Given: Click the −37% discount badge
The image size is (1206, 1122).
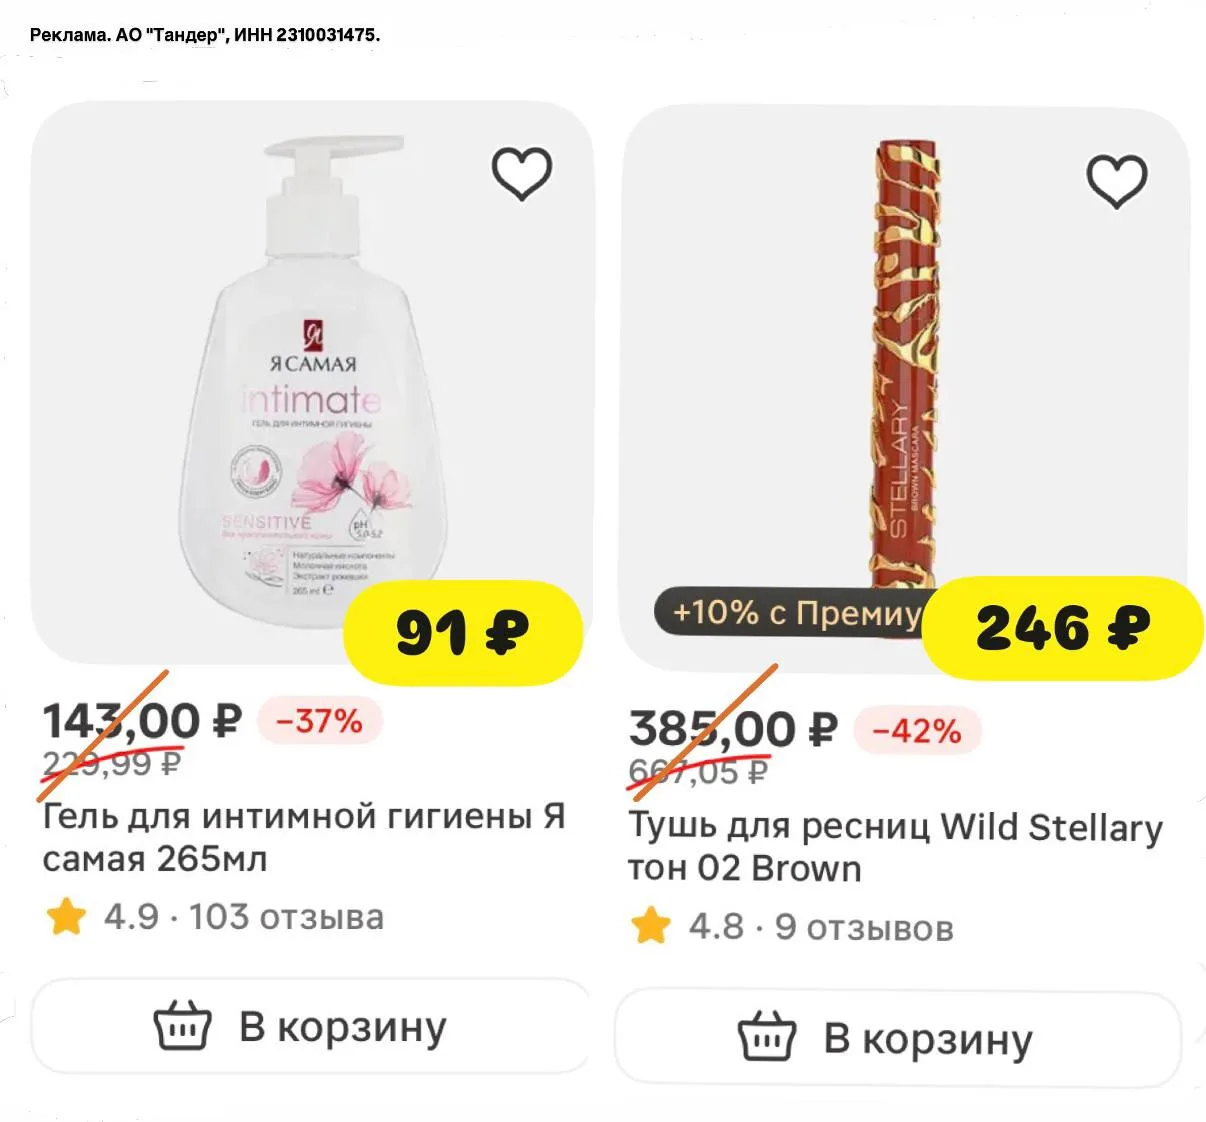Looking at the screenshot, I should tap(319, 721).
